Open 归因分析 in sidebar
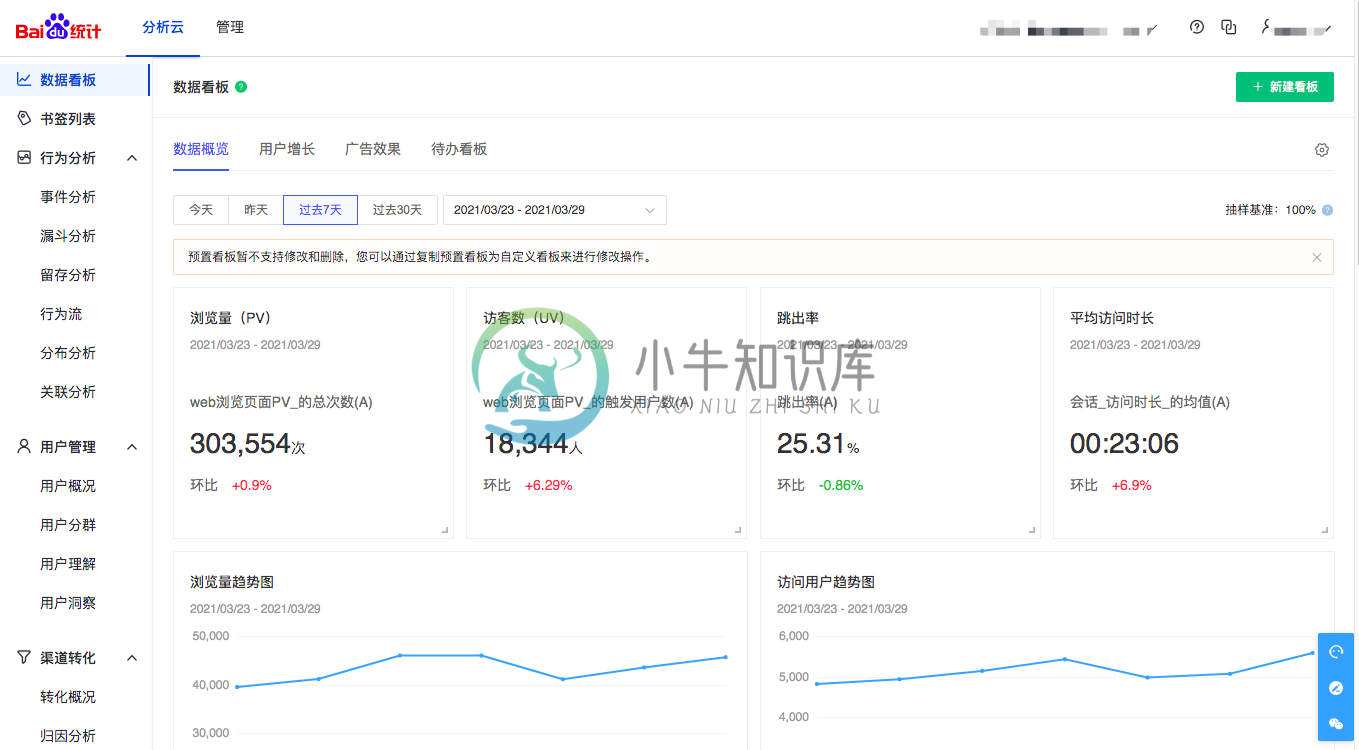The width and height of the screenshot is (1359, 750). tap(68, 736)
